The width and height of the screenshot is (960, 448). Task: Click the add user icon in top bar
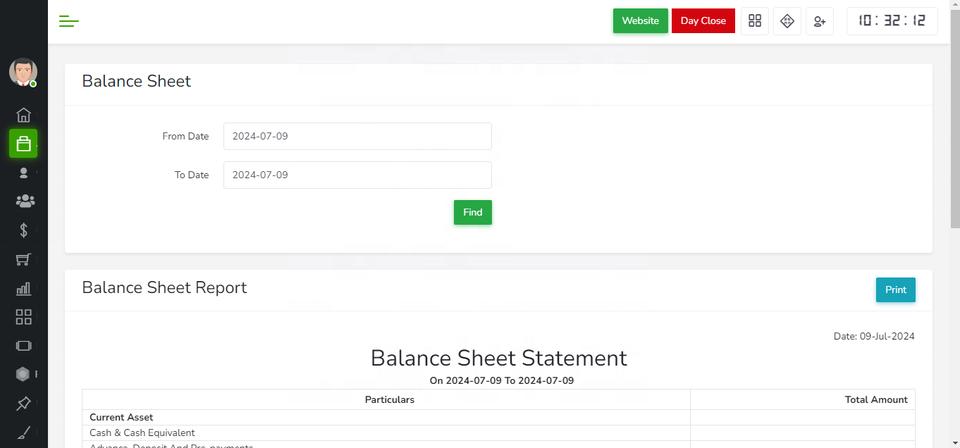click(x=819, y=21)
